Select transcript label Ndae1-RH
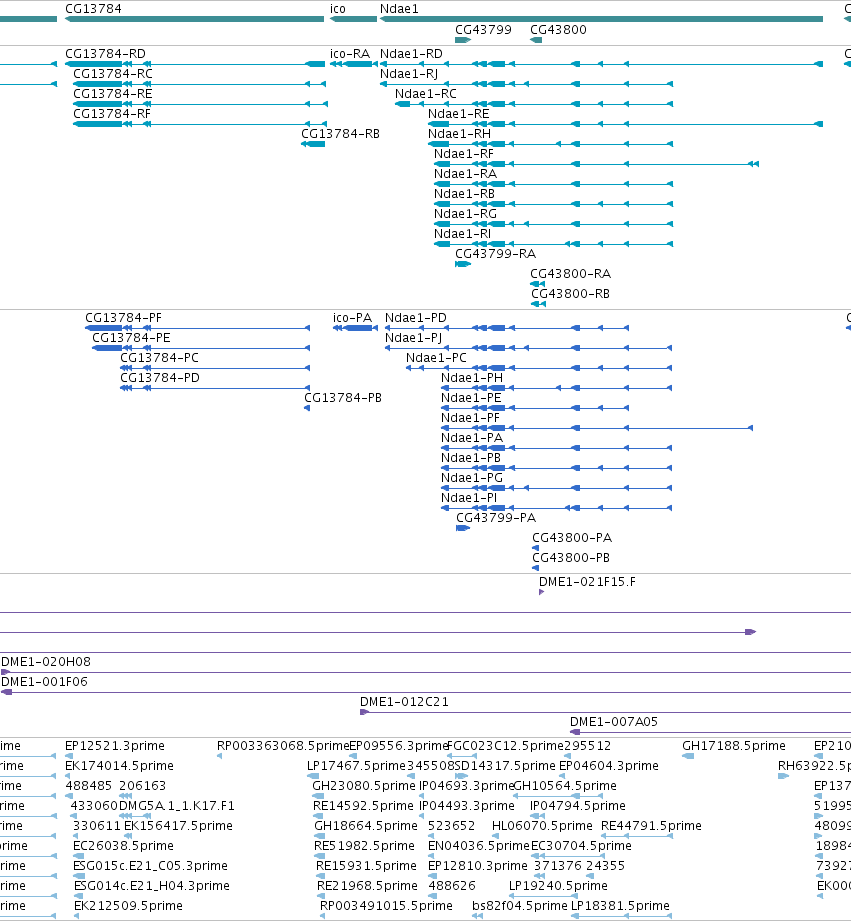Image resolution: width=851 pixels, height=921 pixels. point(459,134)
